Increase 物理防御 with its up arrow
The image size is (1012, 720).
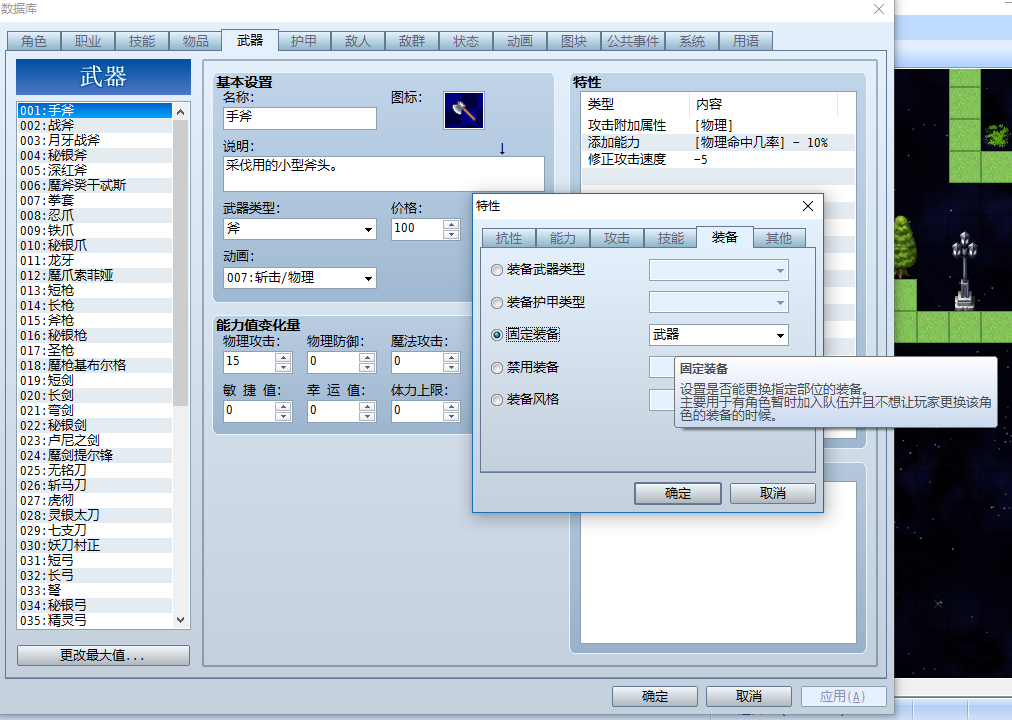367,357
